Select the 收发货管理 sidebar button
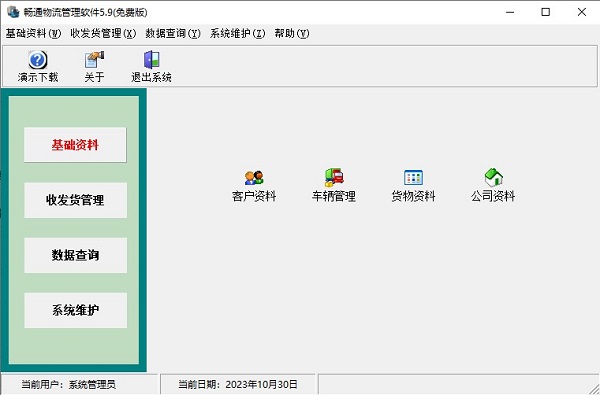Image resolution: width=600 pixels, height=395 pixels. point(75,200)
